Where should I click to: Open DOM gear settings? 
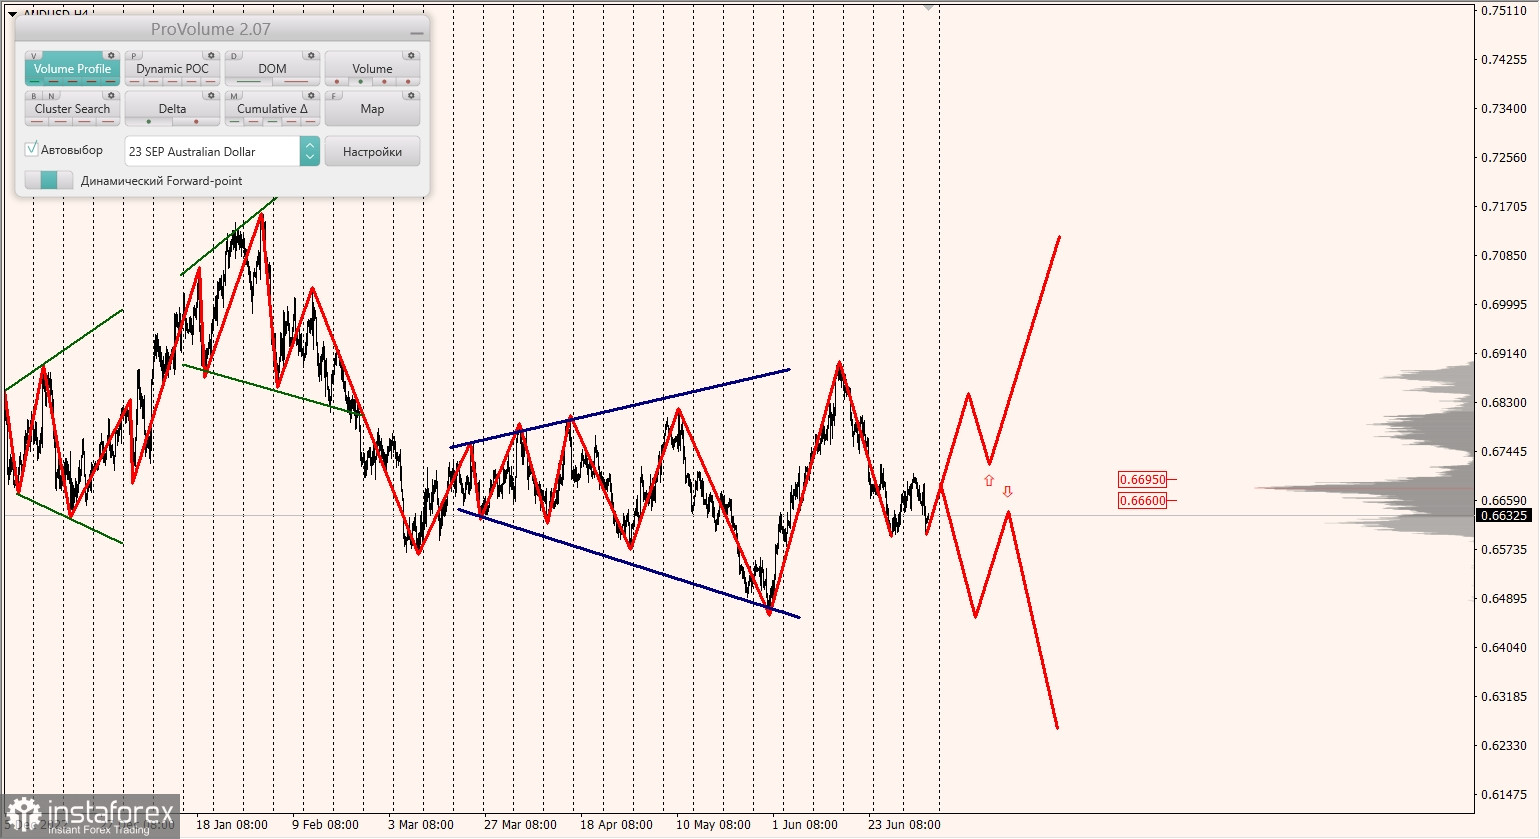(311, 56)
